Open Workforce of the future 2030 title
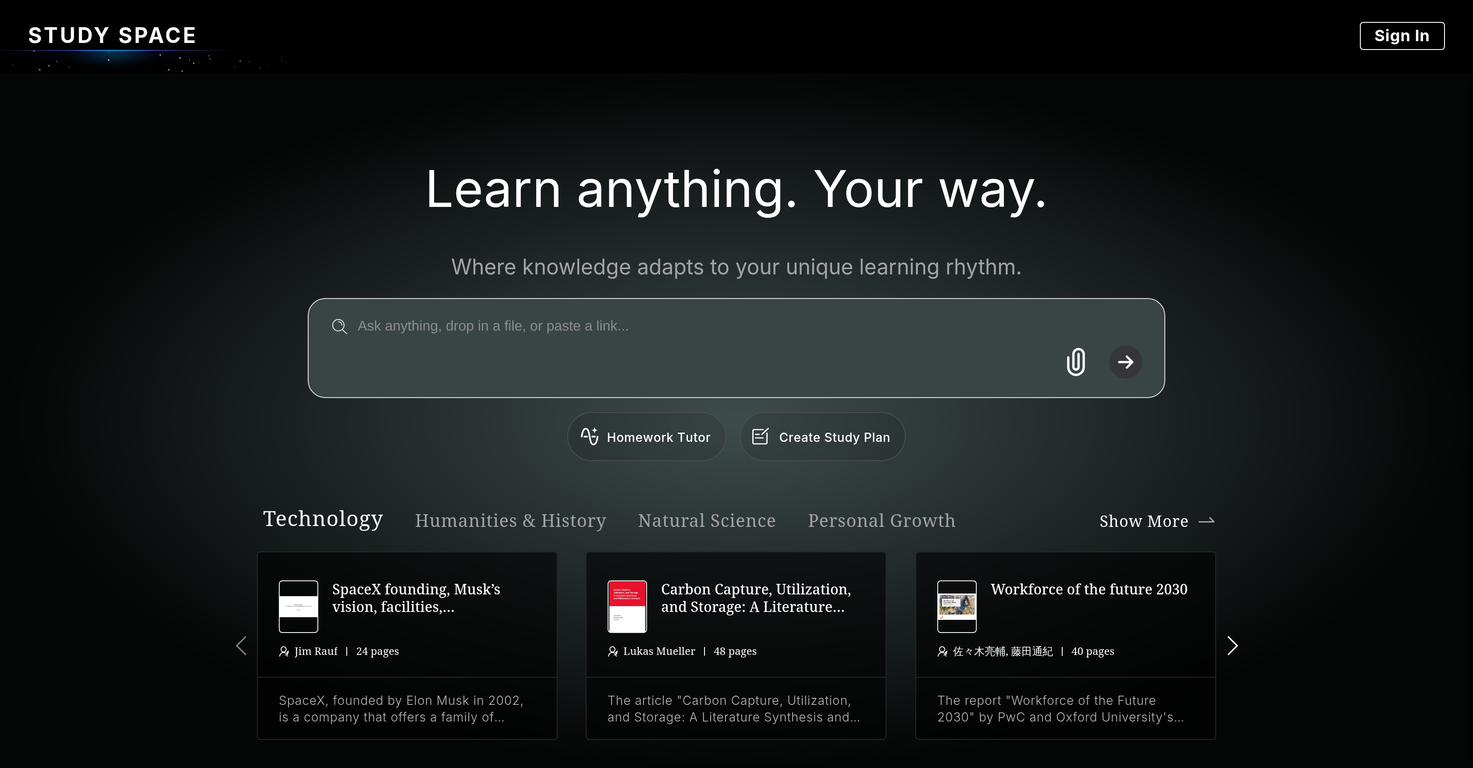 [1088, 589]
